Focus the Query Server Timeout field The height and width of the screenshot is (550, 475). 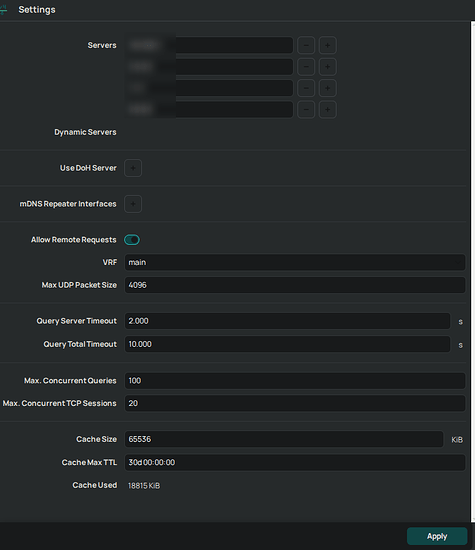(x=287, y=321)
